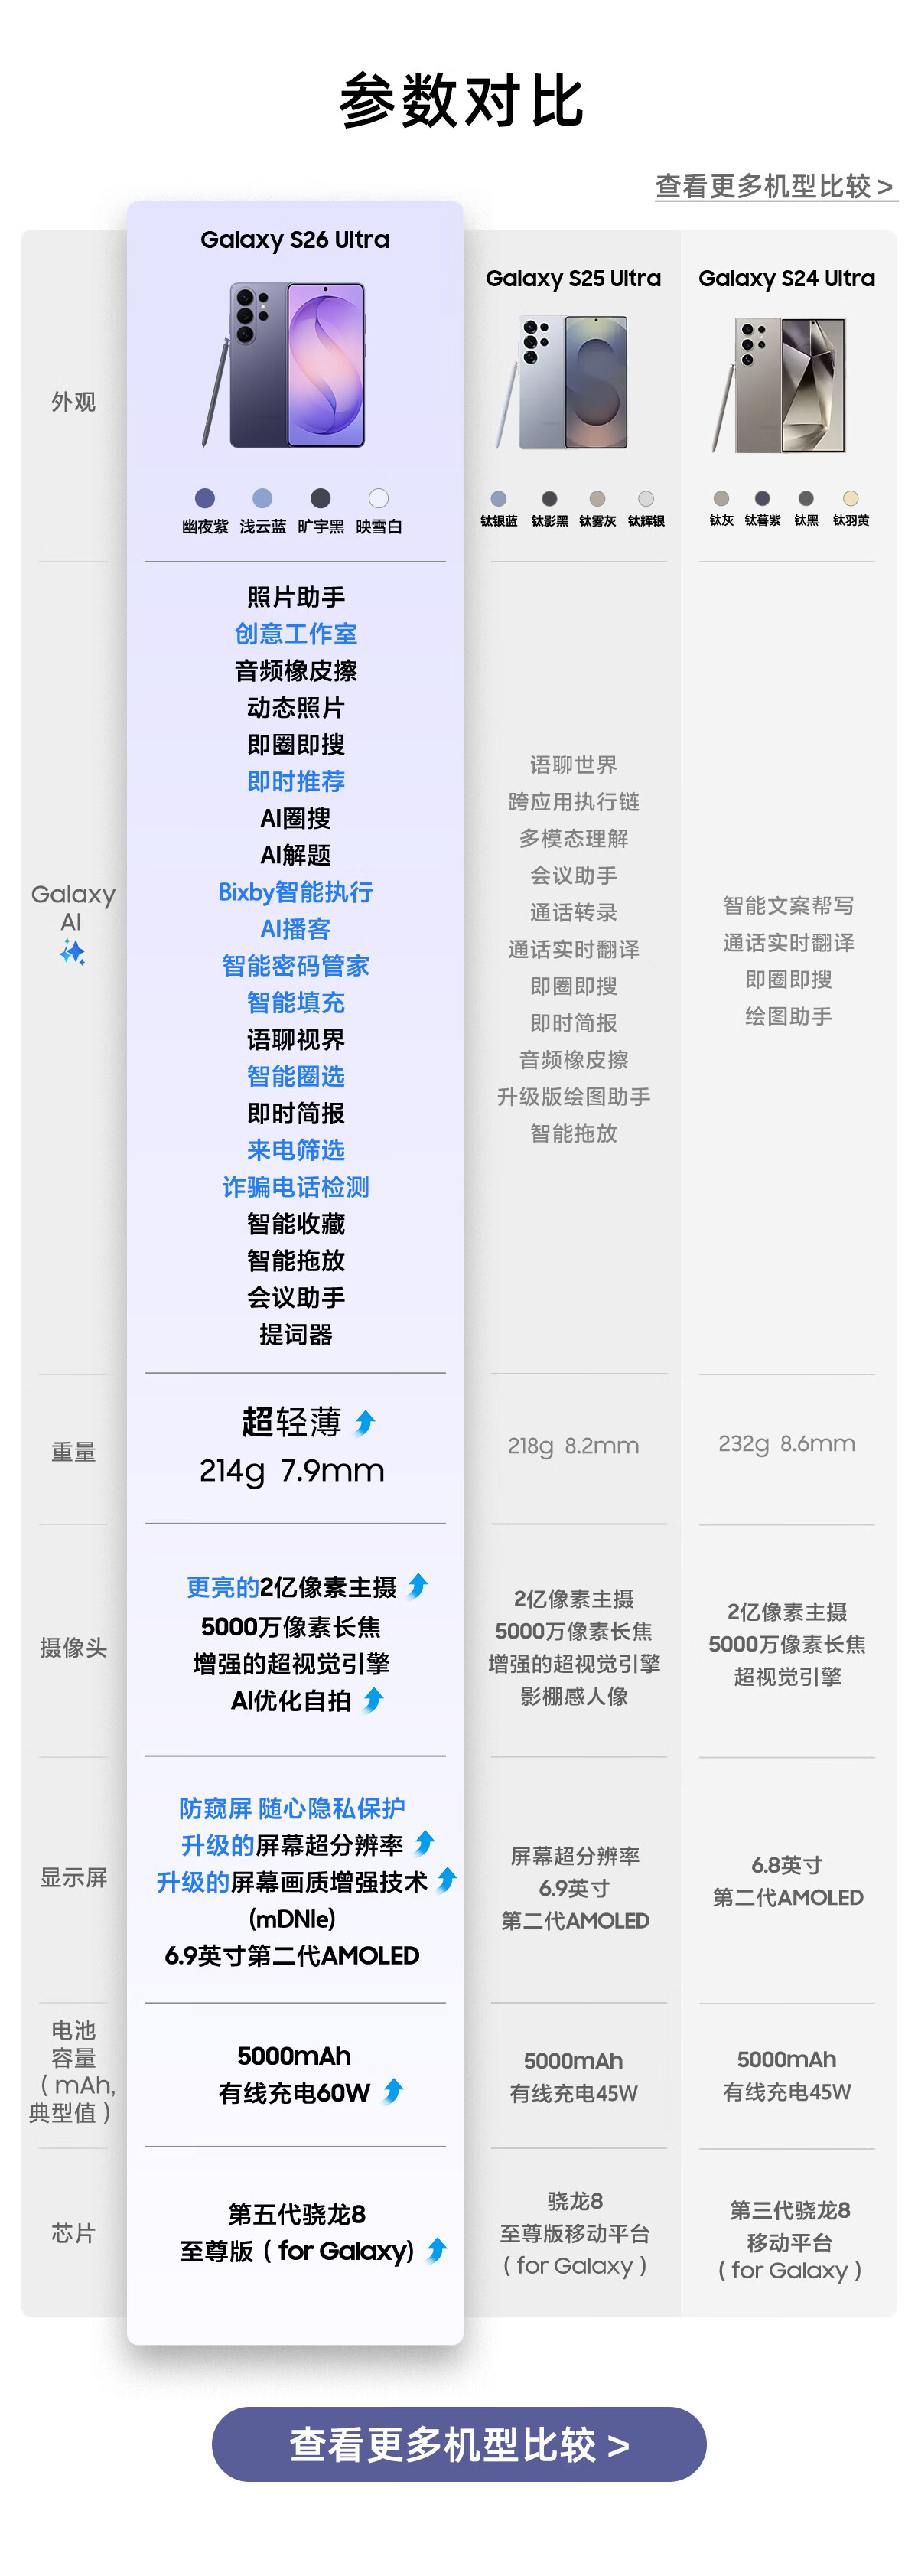Select the 幽夜紫 color swatch for S26 Ultra

pyautogui.click(x=205, y=498)
